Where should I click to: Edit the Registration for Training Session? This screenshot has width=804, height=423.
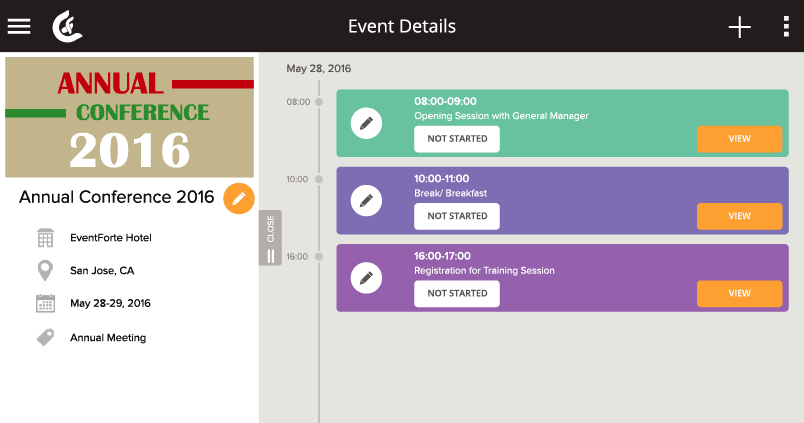(x=366, y=278)
